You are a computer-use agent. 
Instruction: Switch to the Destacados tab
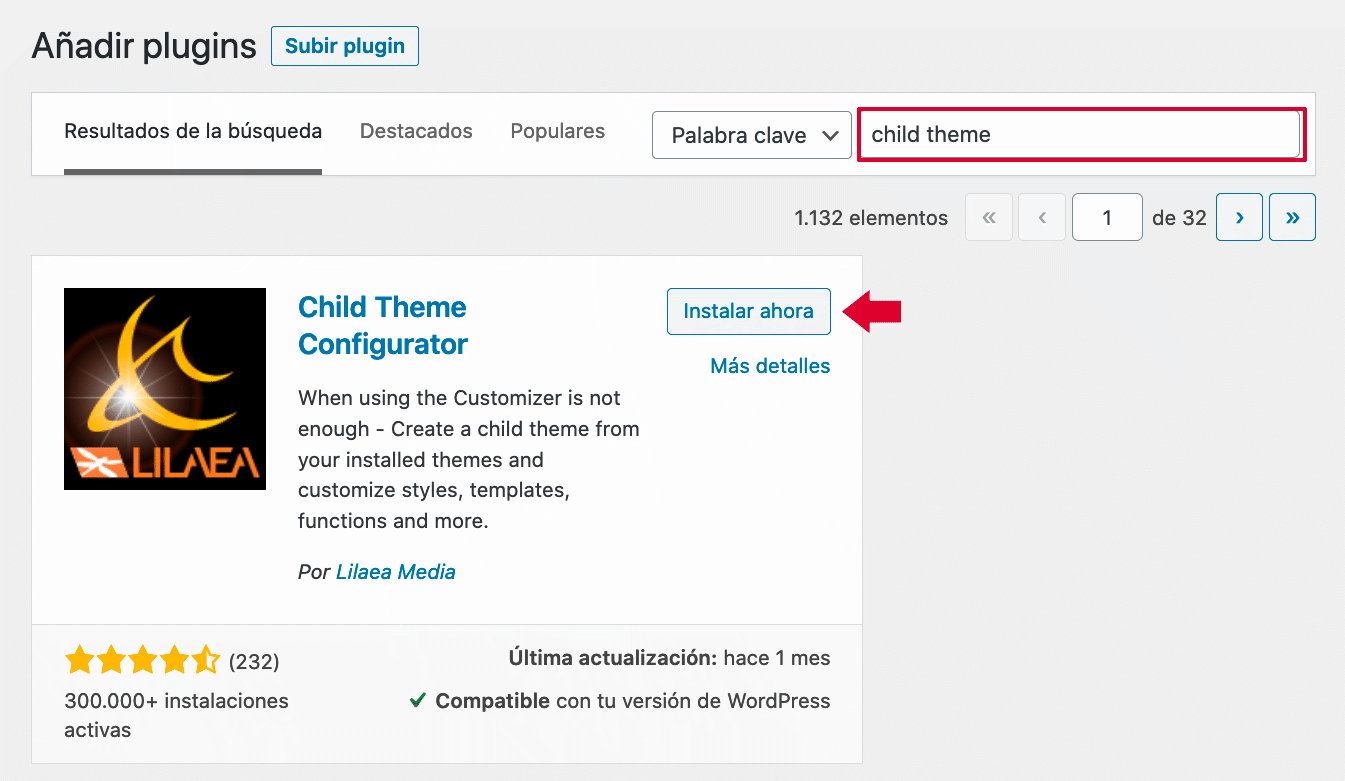416,131
